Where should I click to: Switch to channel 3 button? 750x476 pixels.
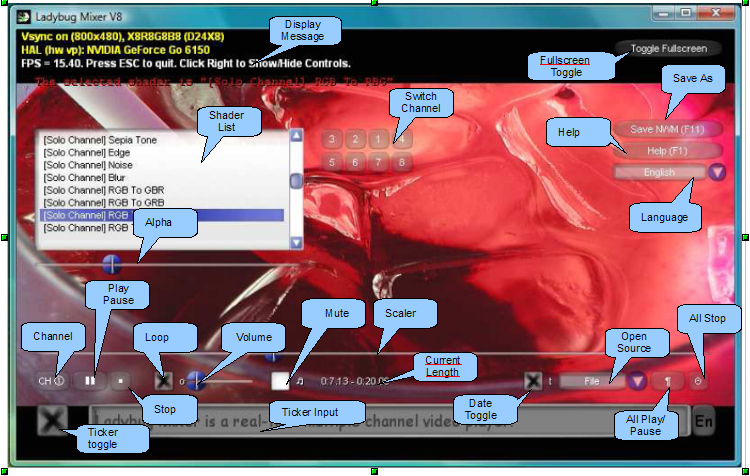click(x=331, y=139)
